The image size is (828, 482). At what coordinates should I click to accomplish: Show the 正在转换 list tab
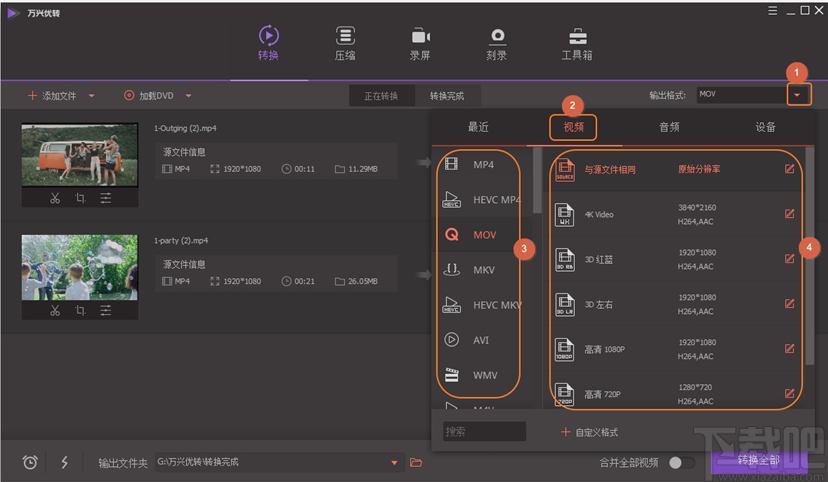(x=381, y=96)
